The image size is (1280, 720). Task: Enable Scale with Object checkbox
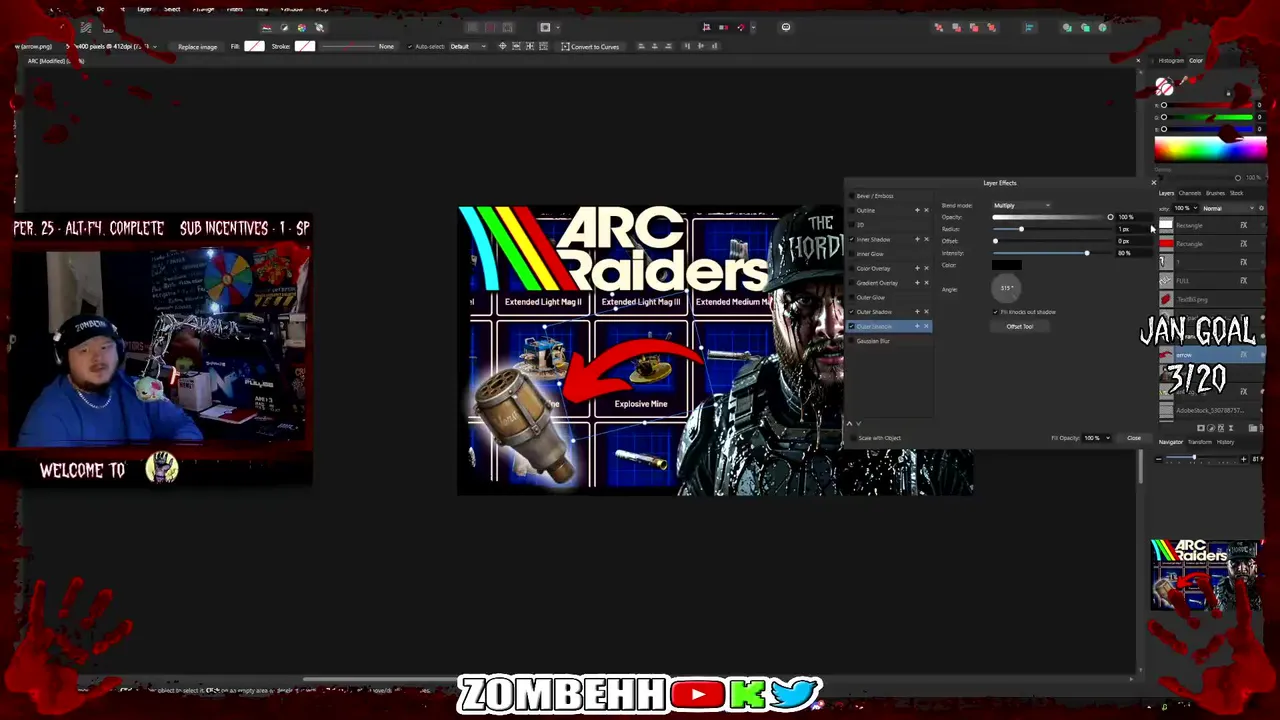[x=853, y=438]
